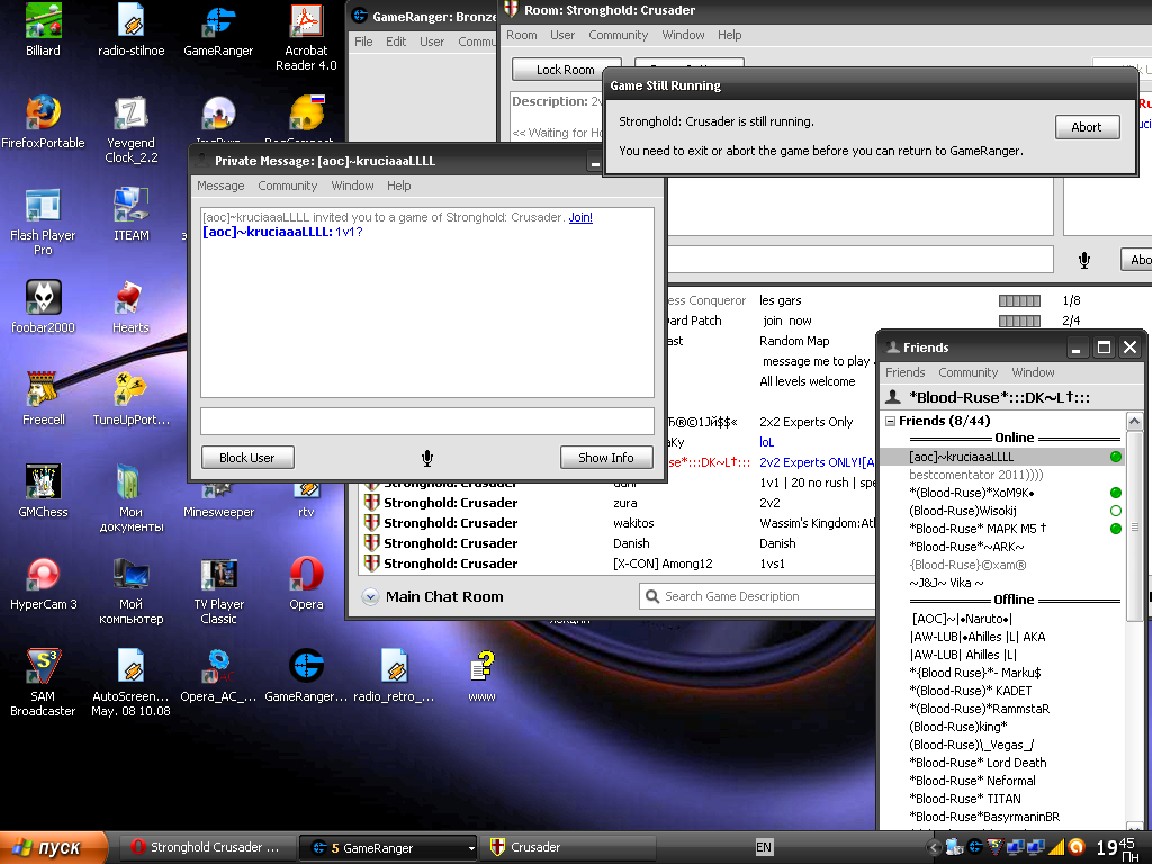This screenshot has width=1152, height=864.
Task: Open HyperCam 3 desktop shortcut
Action: pos(43,575)
